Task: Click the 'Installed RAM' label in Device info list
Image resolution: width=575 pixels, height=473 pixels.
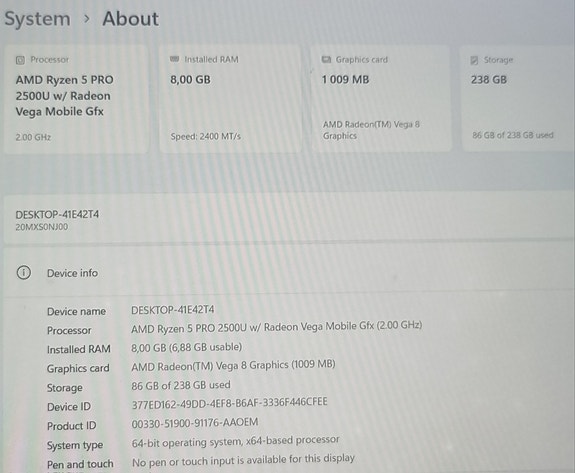Action: coord(78,349)
